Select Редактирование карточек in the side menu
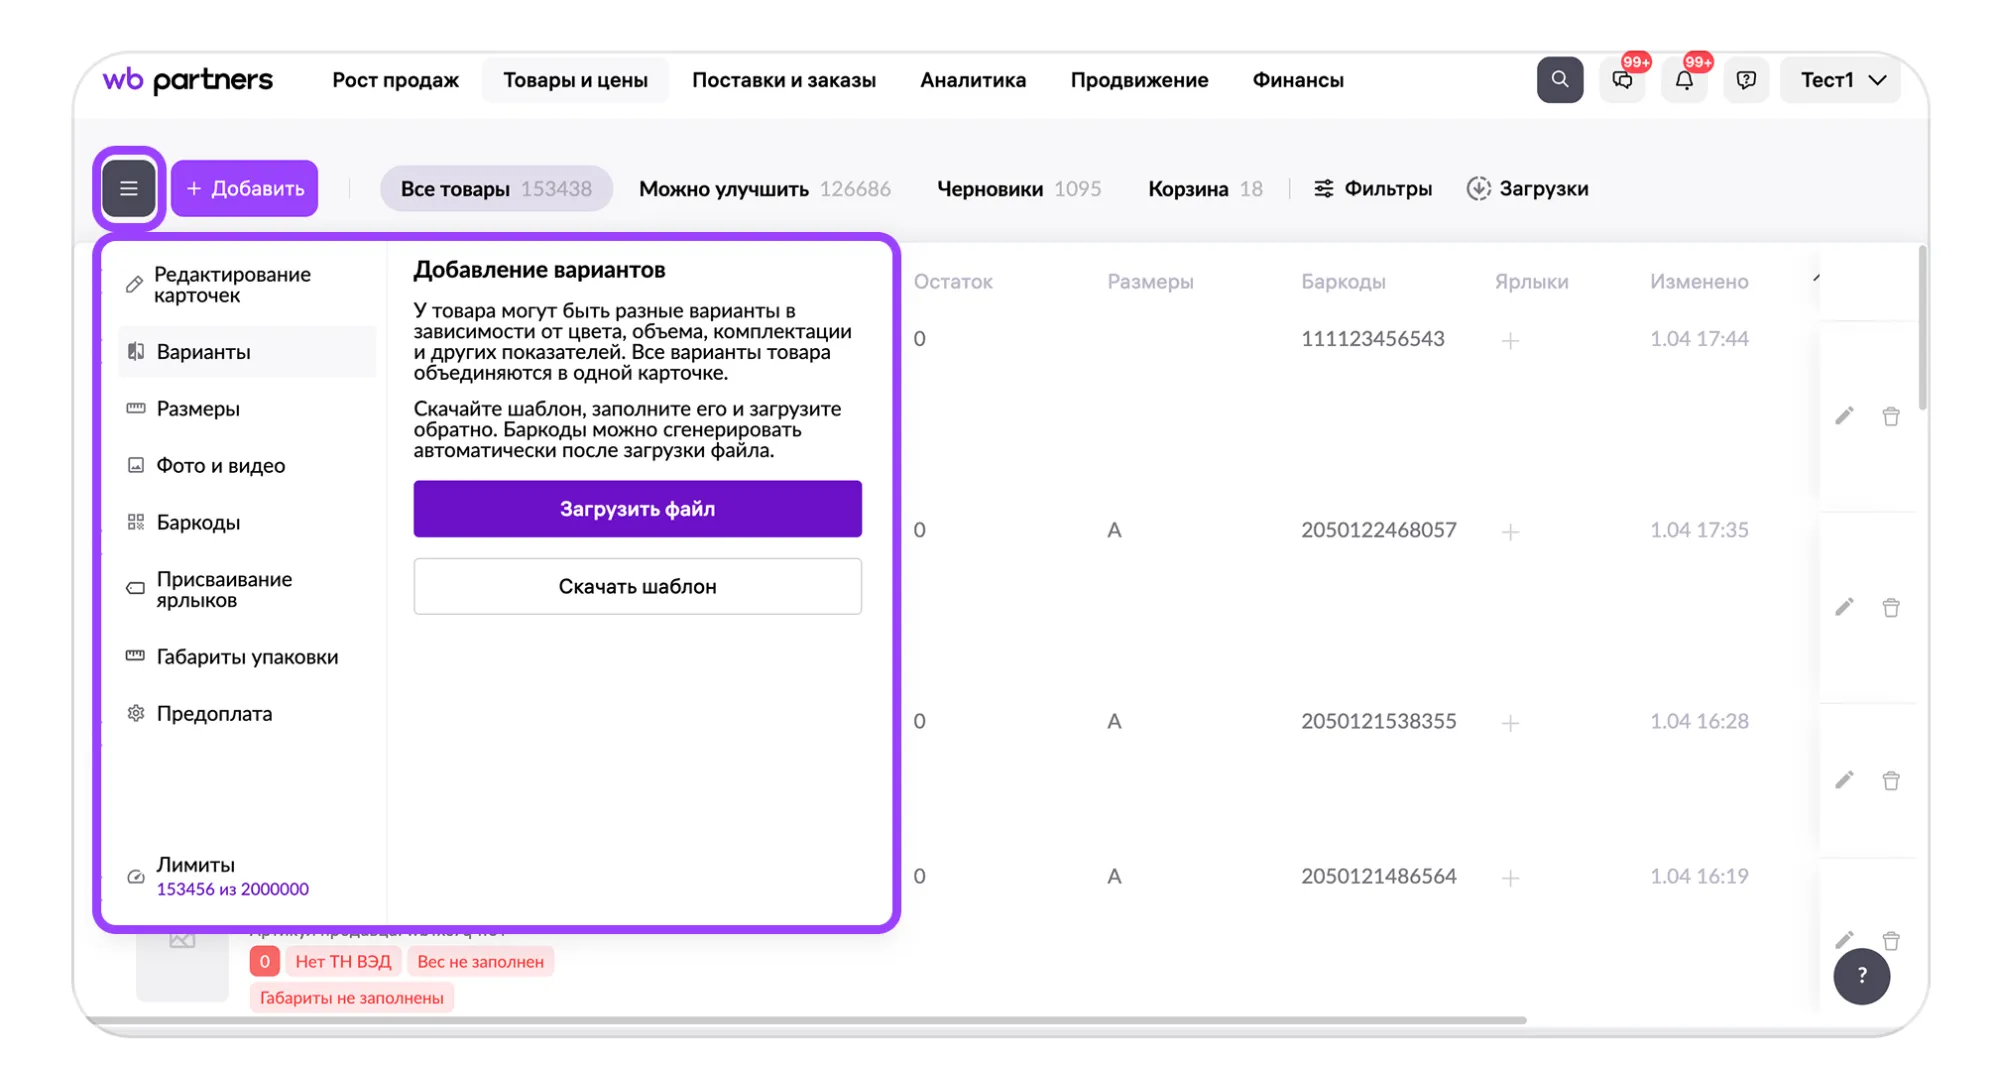Viewport: 1999px width, 1086px height. pos(246,285)
